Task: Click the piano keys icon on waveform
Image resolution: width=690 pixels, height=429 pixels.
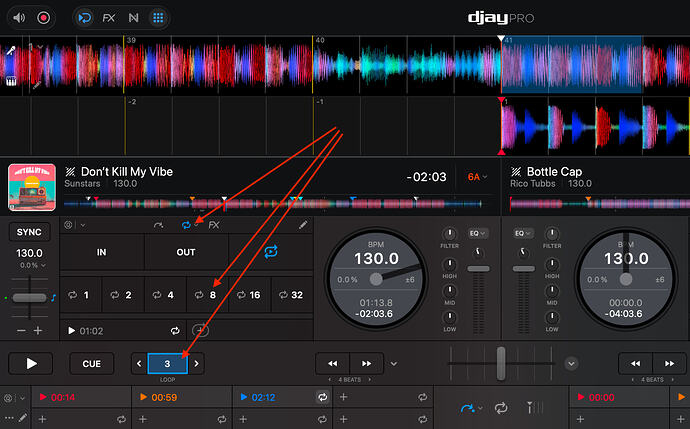Action: [11, 81]
